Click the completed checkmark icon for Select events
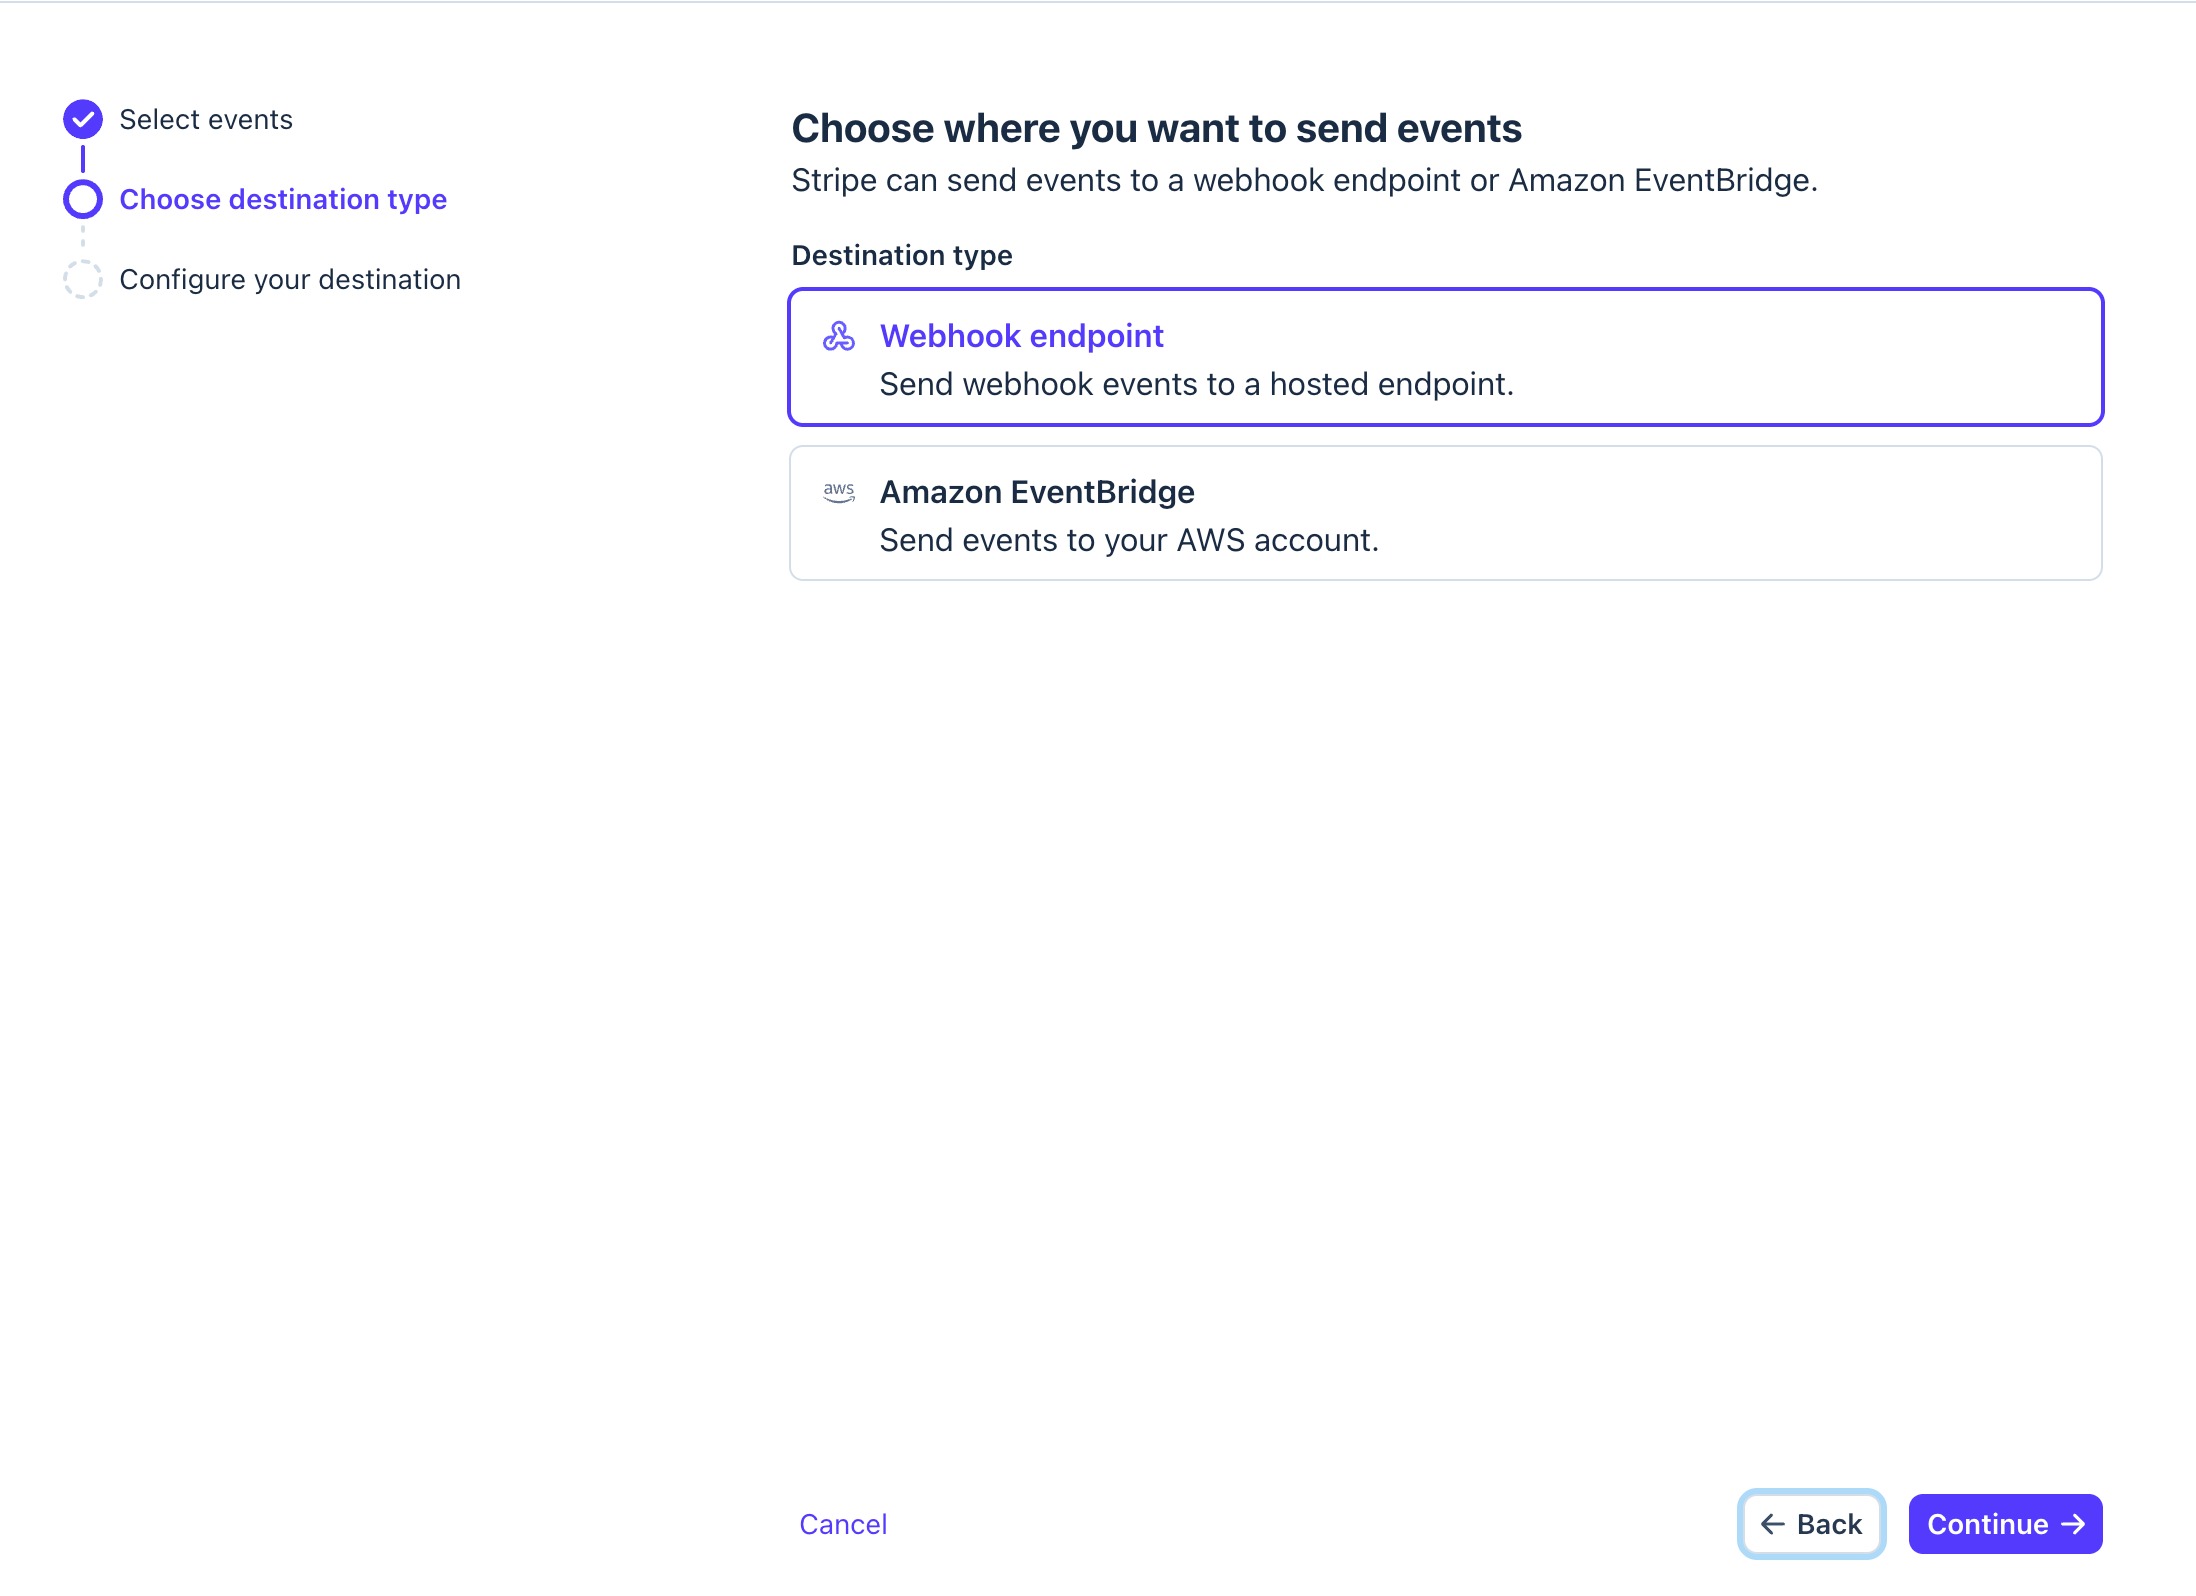 click(83, 119)
